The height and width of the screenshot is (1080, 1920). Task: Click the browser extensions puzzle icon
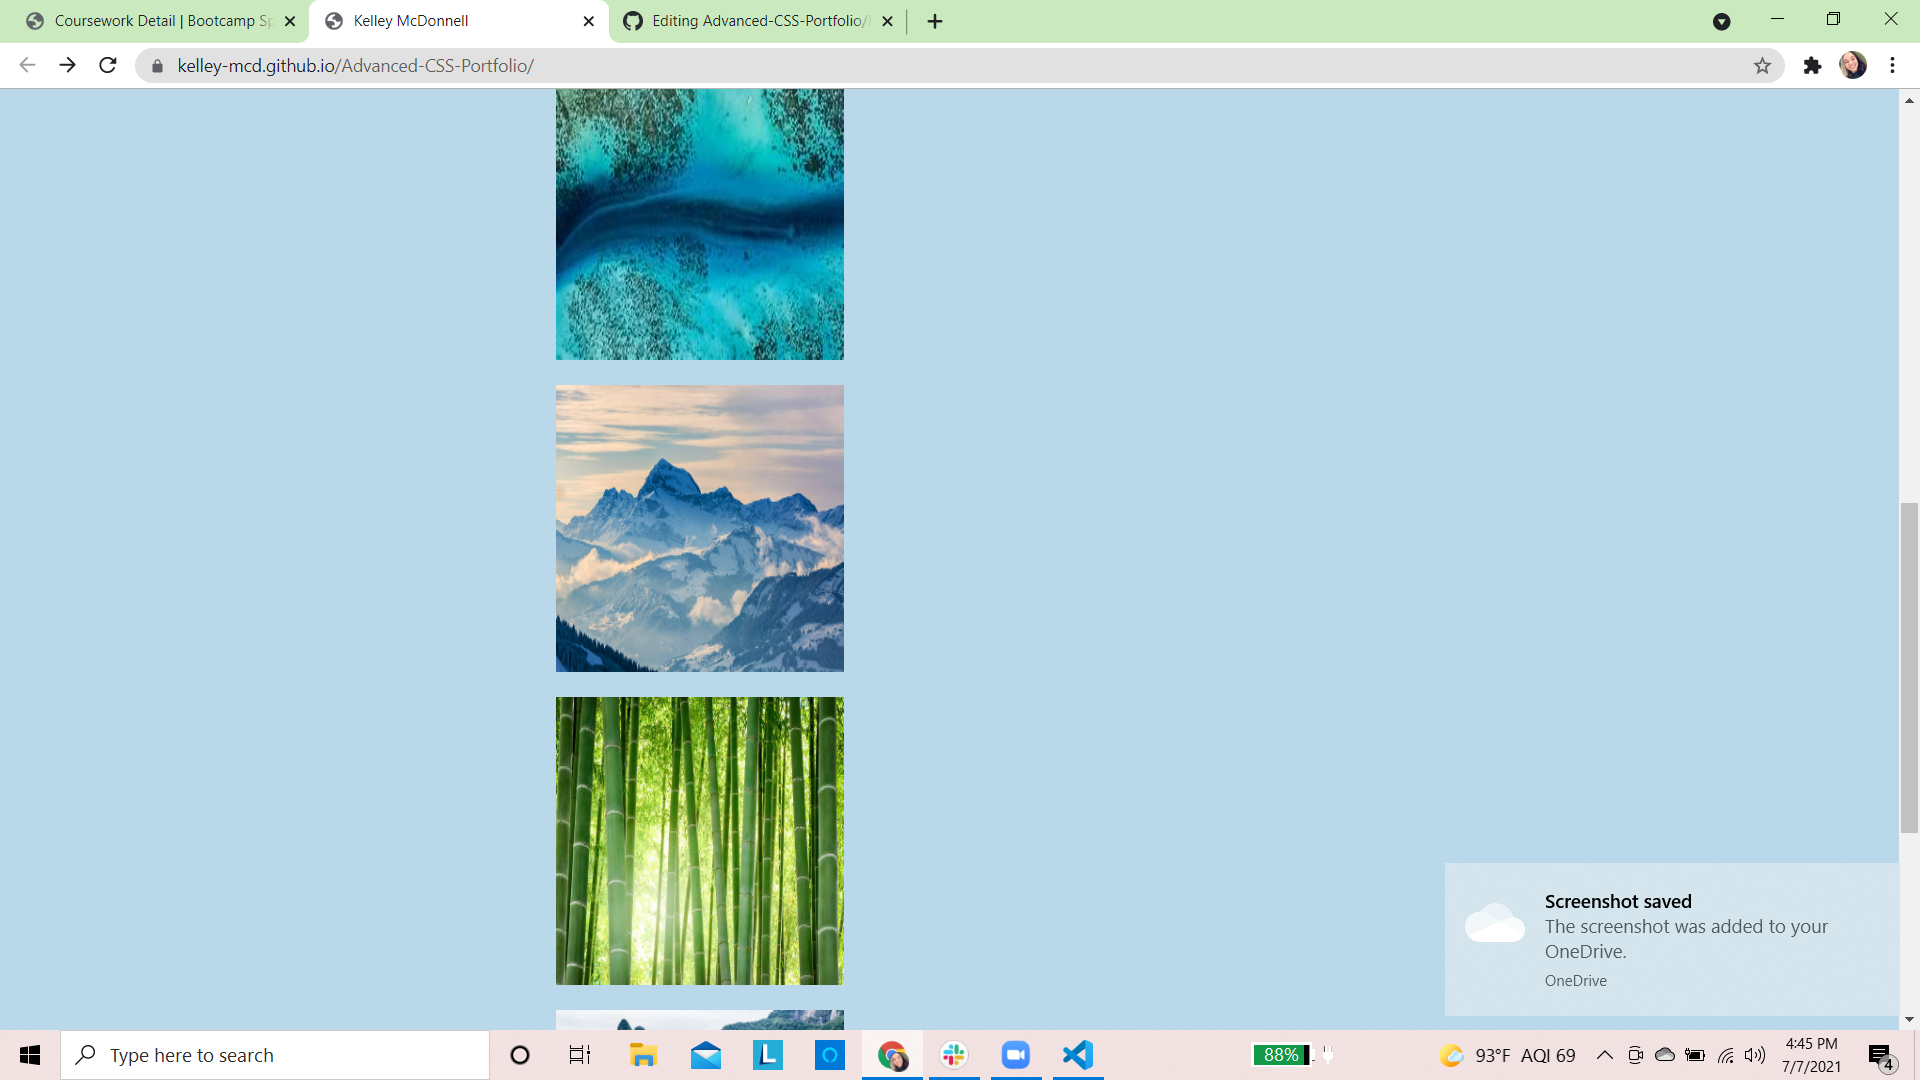(1813, 65)
